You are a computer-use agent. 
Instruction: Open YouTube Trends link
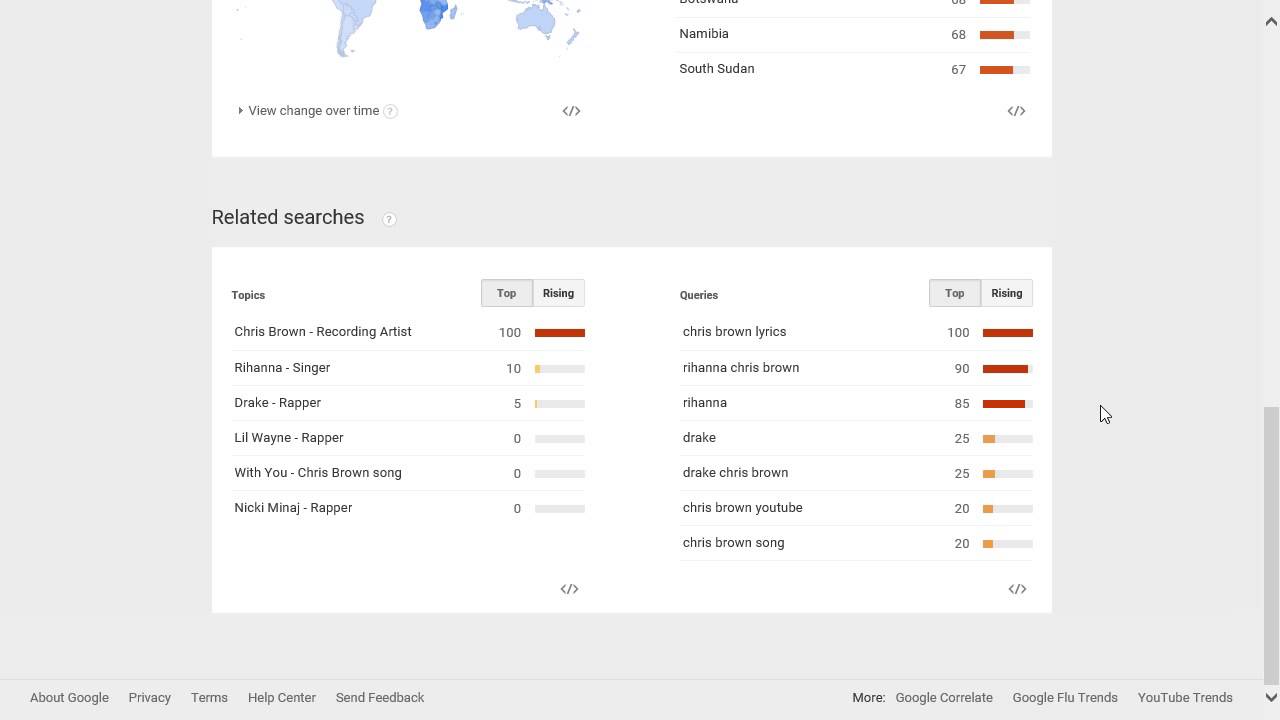click(x=1185, y=698)
